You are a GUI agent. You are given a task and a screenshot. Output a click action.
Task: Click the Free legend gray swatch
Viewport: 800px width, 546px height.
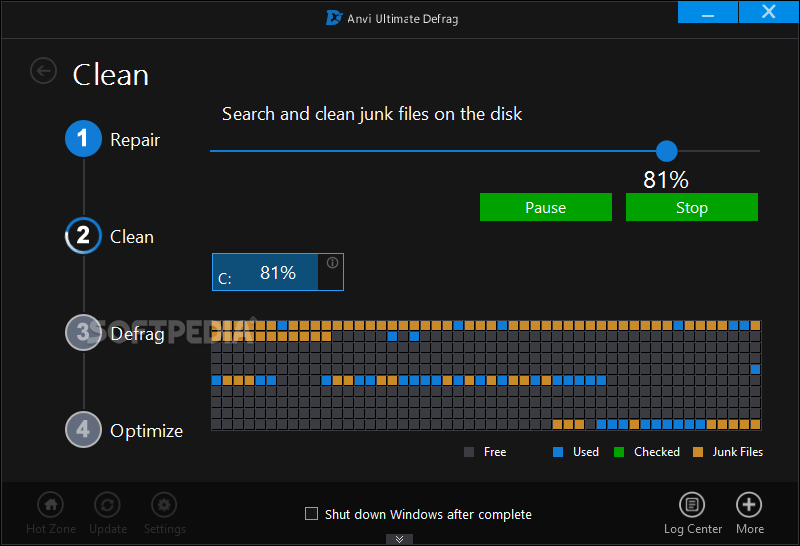[469, 452]
